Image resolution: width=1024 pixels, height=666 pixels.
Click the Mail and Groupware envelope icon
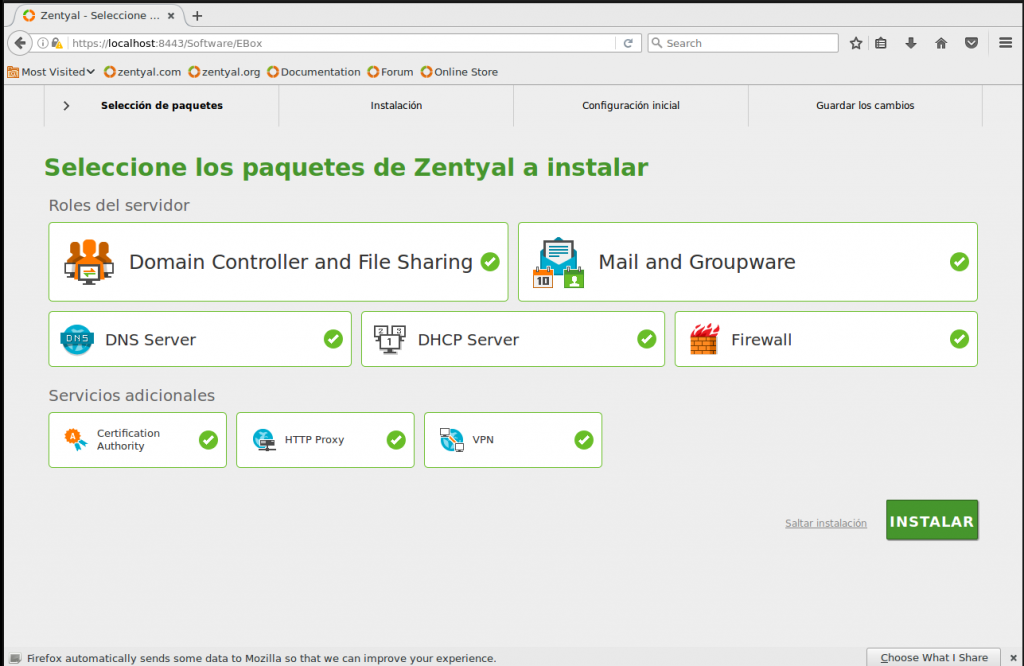point(558,262)
